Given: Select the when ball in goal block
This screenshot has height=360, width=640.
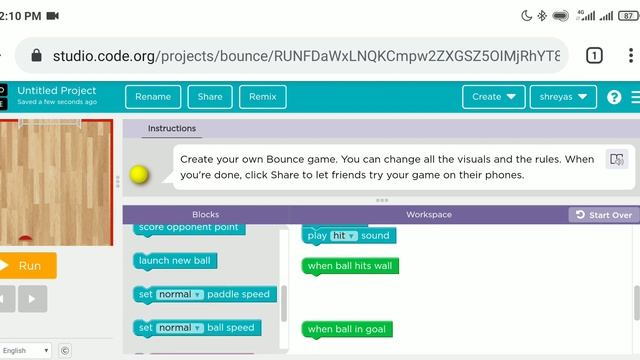Looking at the screenshot, I should [x=347, y=329].
